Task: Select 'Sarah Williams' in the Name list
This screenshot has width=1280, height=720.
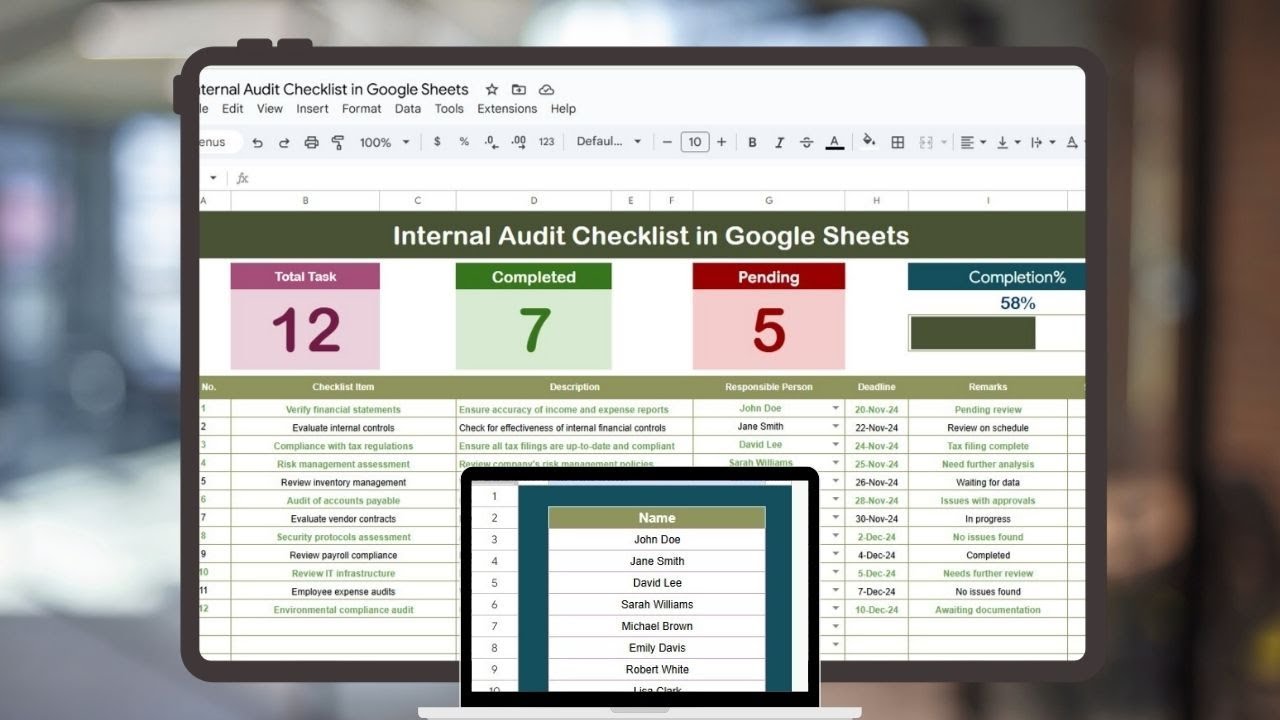Action: (657, 604)
